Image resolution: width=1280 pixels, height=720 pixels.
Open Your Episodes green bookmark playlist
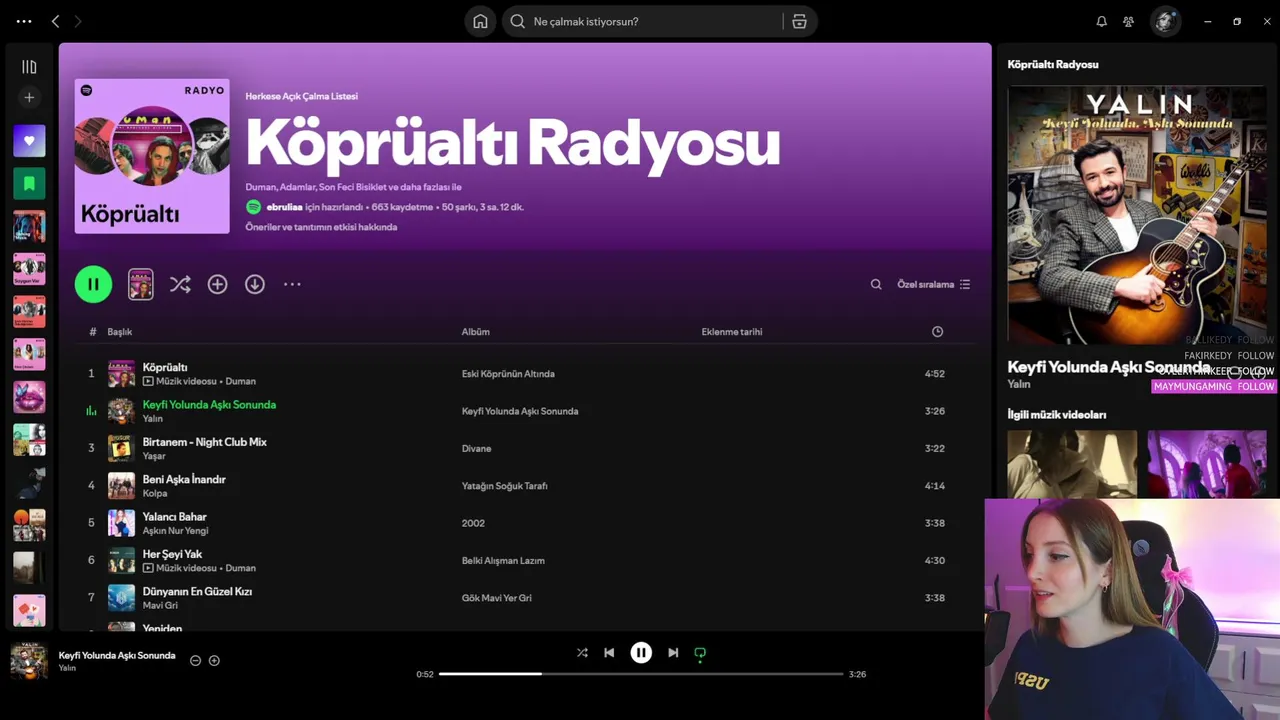[x=29, y=184]
